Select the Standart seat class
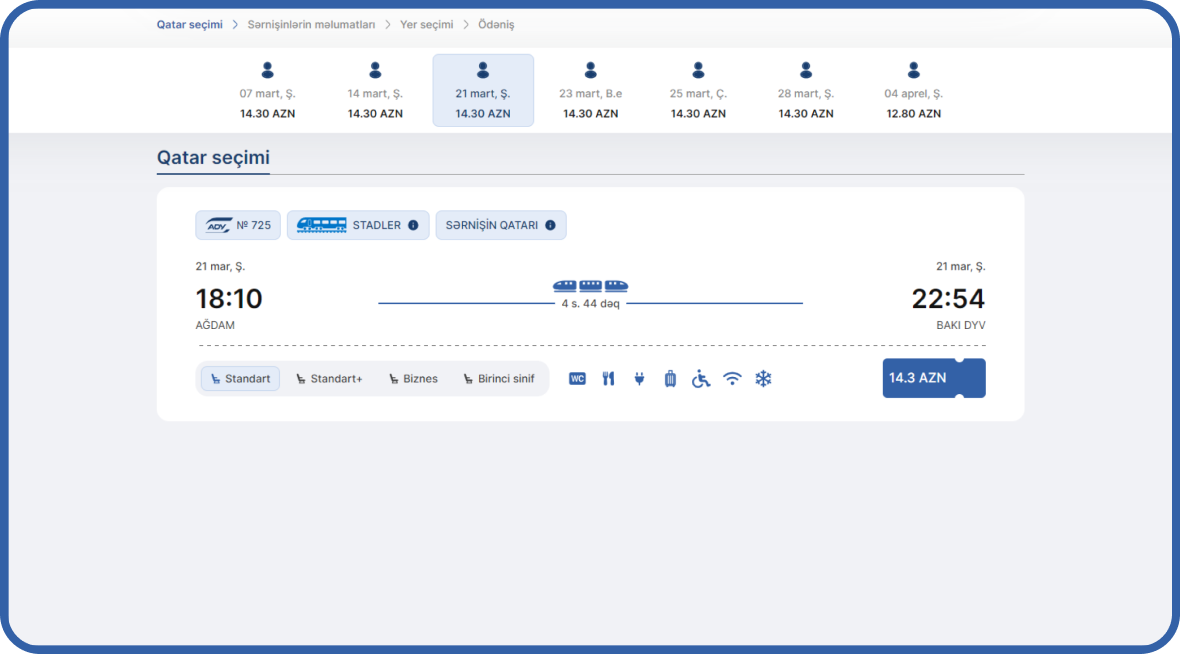Viewport: 1180px width, 654px height. [x=240, y=379]
